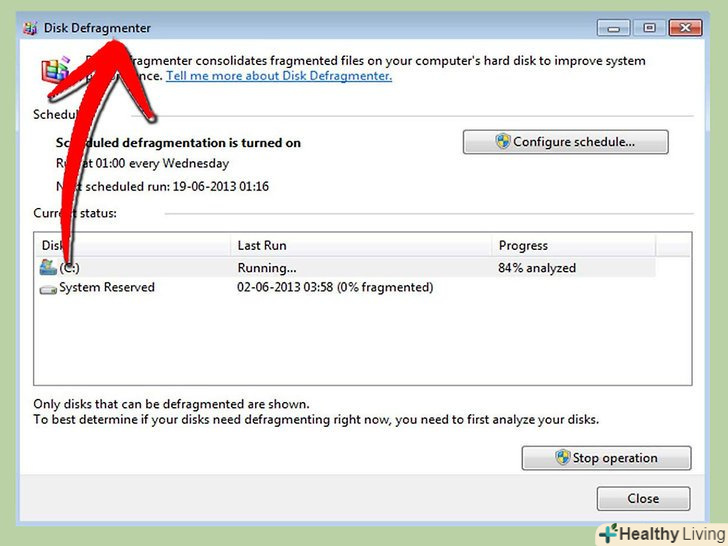The height and width of the screenshot is (546, 728).
Task: Maximize the Disk Defragmenter window
Action: (649, 28)
